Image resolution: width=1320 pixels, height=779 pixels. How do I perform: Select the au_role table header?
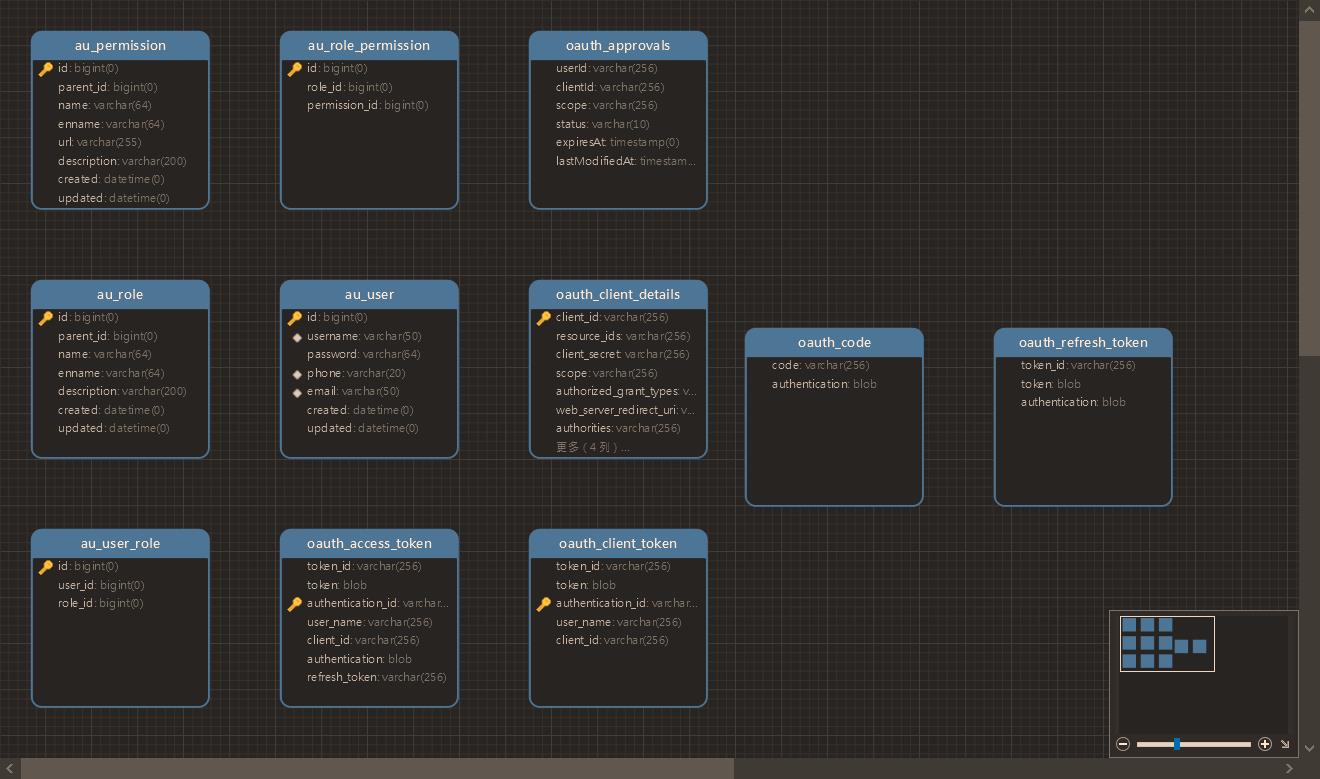click(x=120, y=294)
